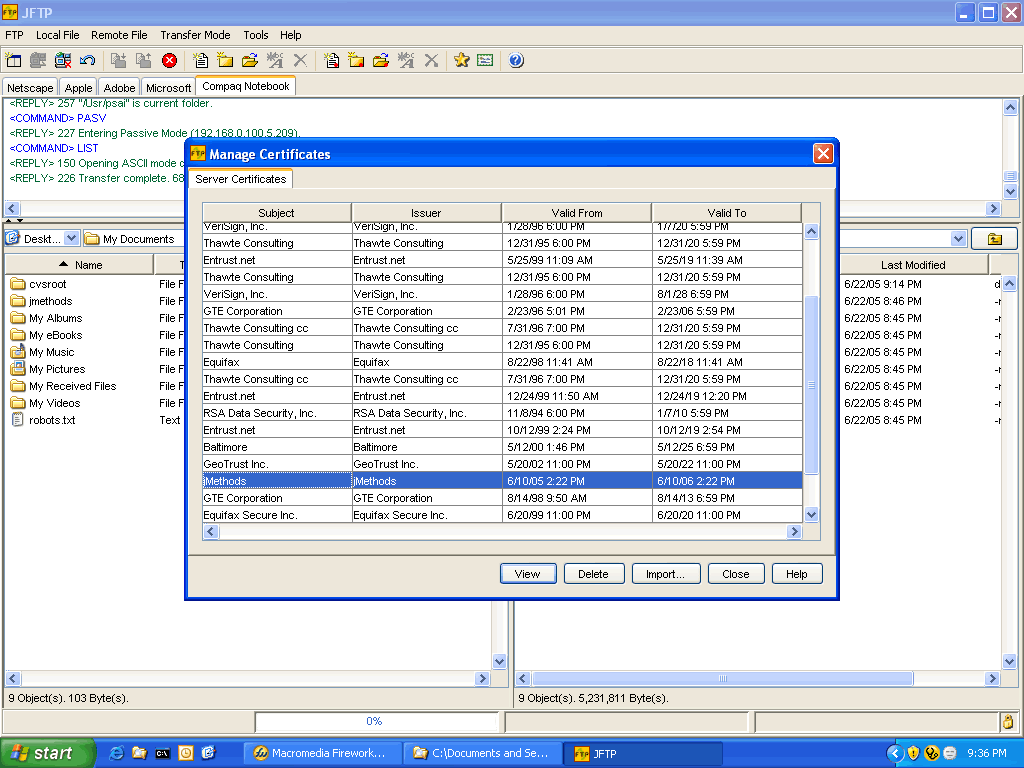1024x768 pixels.
Task: Select the RSA Data Security, Inc. subject cell
Action: pos(277,413)
